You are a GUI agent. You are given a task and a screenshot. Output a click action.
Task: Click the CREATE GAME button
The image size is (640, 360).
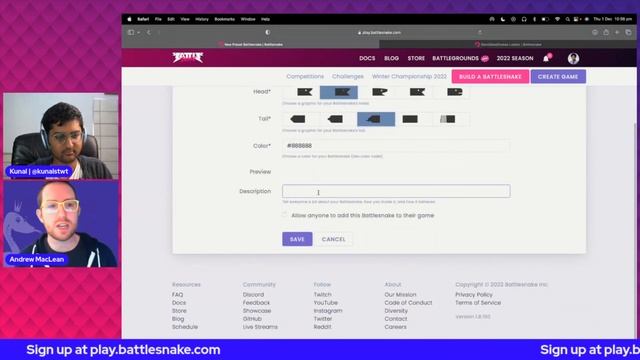(x=558, y=76)
